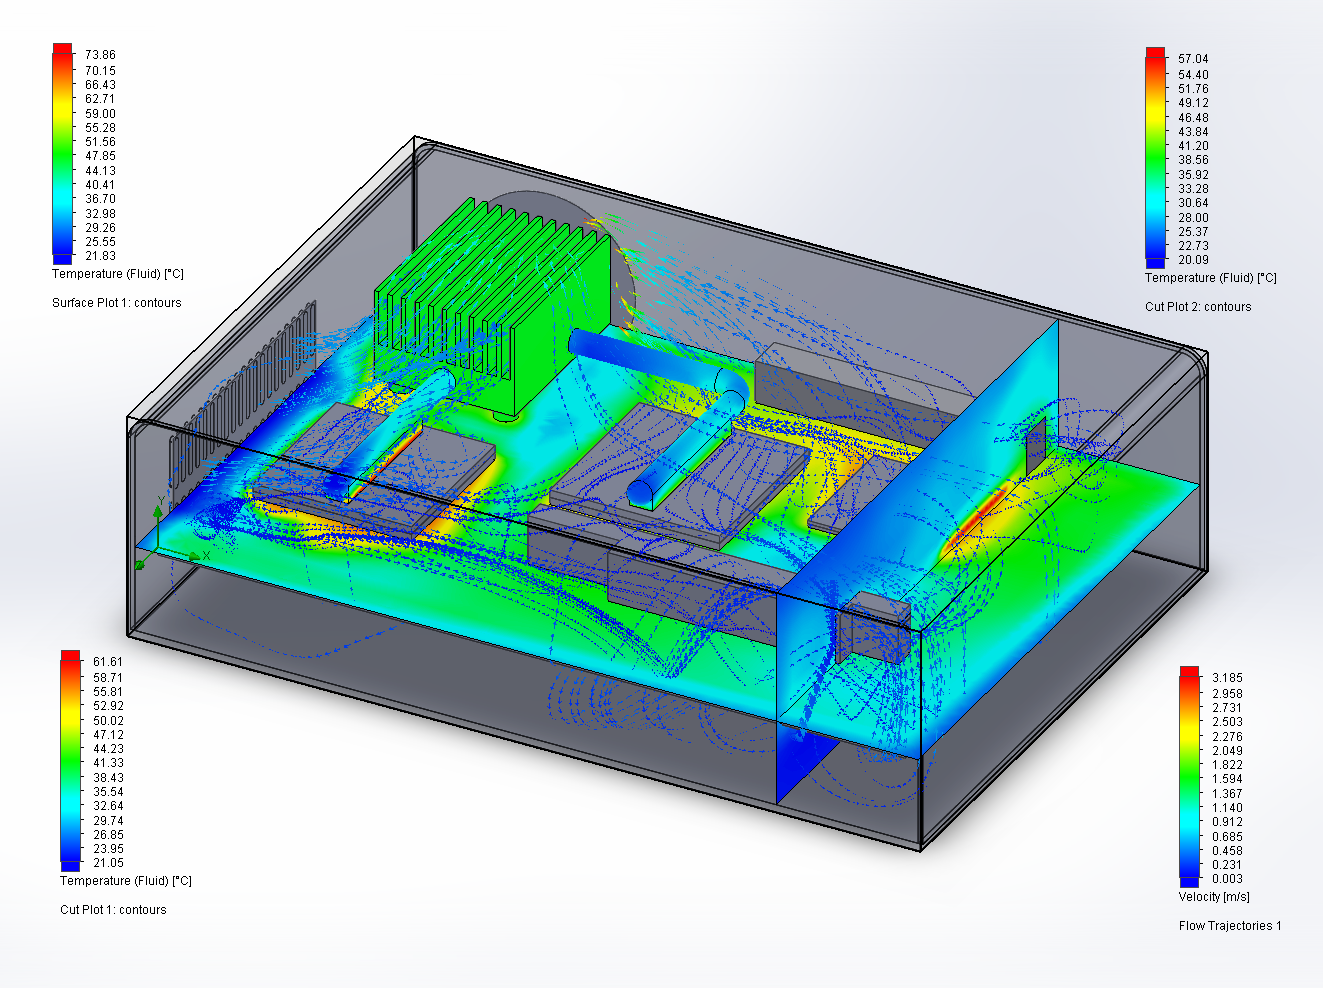The height and width of the screenshot is (988, 1323).
Task: Click the Cut Plot 1 temperature color bar
Action: point(70,760)
